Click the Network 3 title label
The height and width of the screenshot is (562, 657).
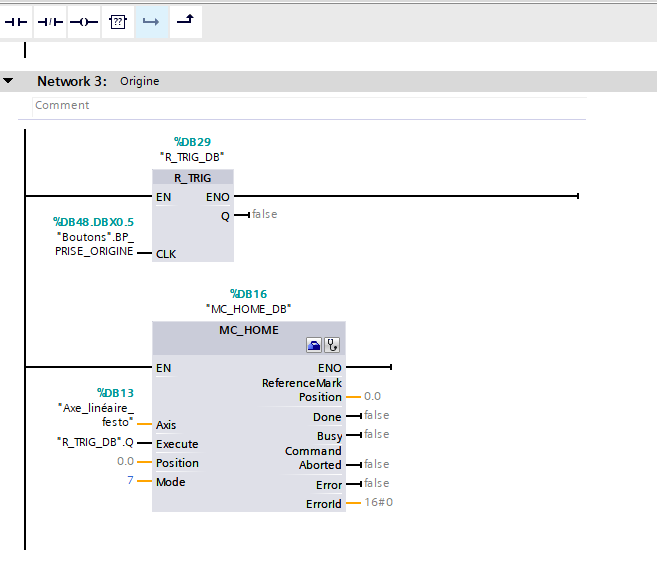pos(72,81)
